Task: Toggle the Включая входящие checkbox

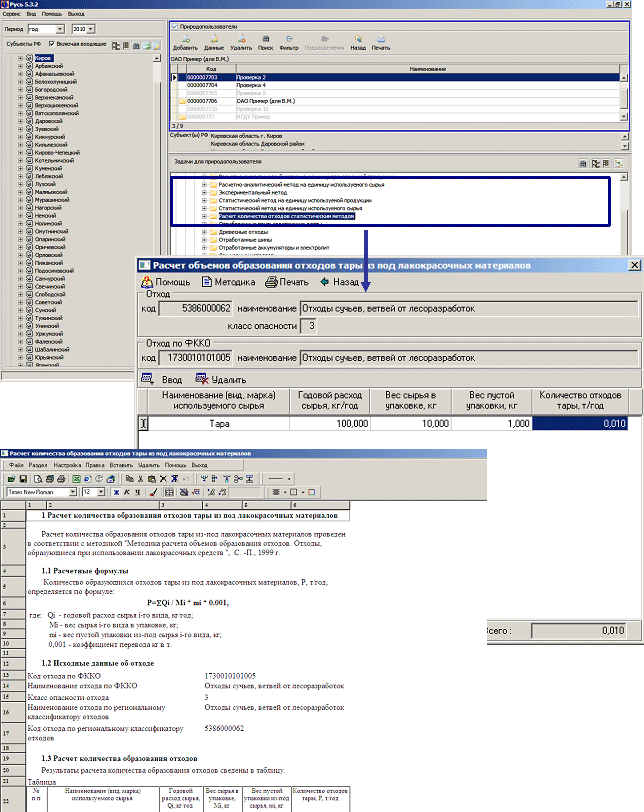Action: 51,45
